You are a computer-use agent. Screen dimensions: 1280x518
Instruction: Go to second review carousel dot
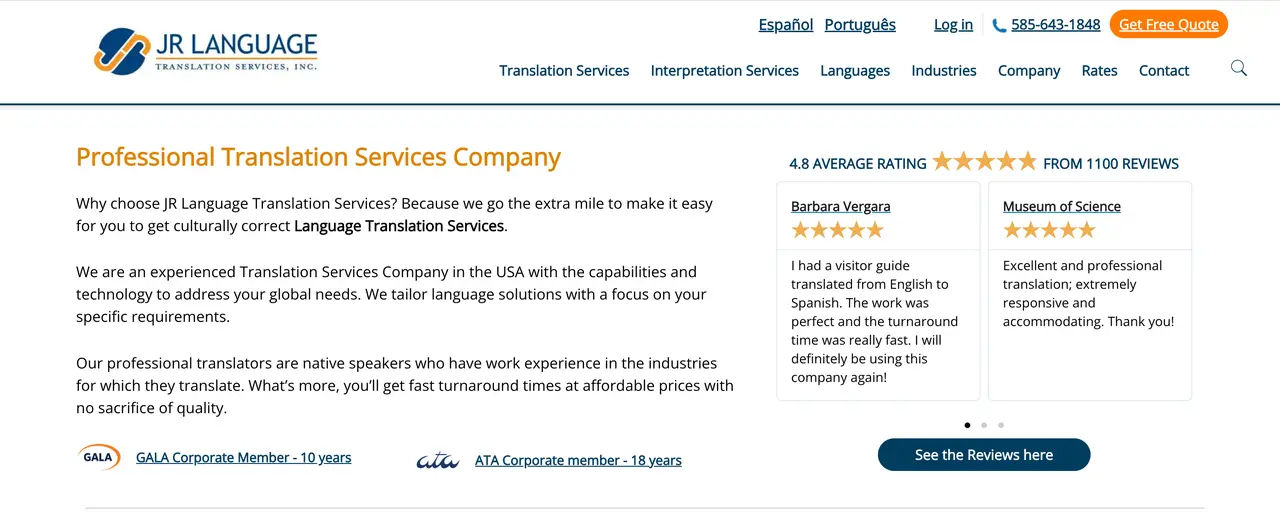point(984,425)
